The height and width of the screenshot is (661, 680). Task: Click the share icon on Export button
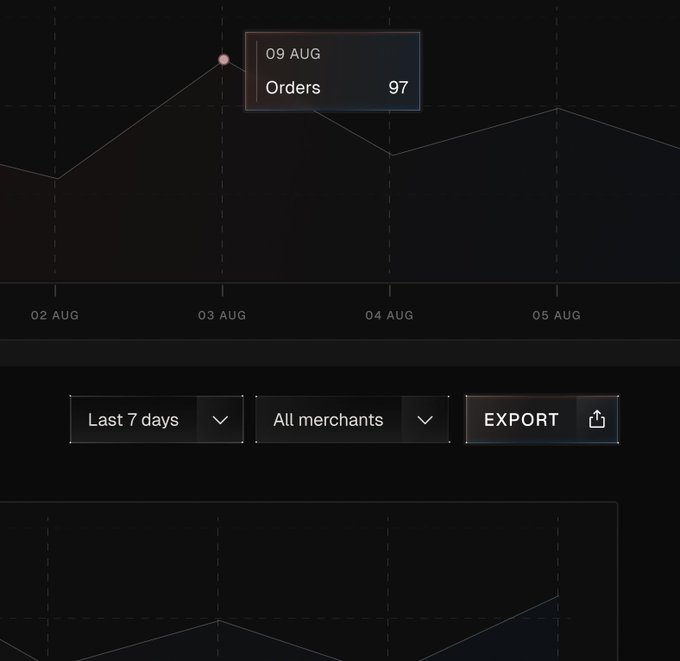click(597, 419)
